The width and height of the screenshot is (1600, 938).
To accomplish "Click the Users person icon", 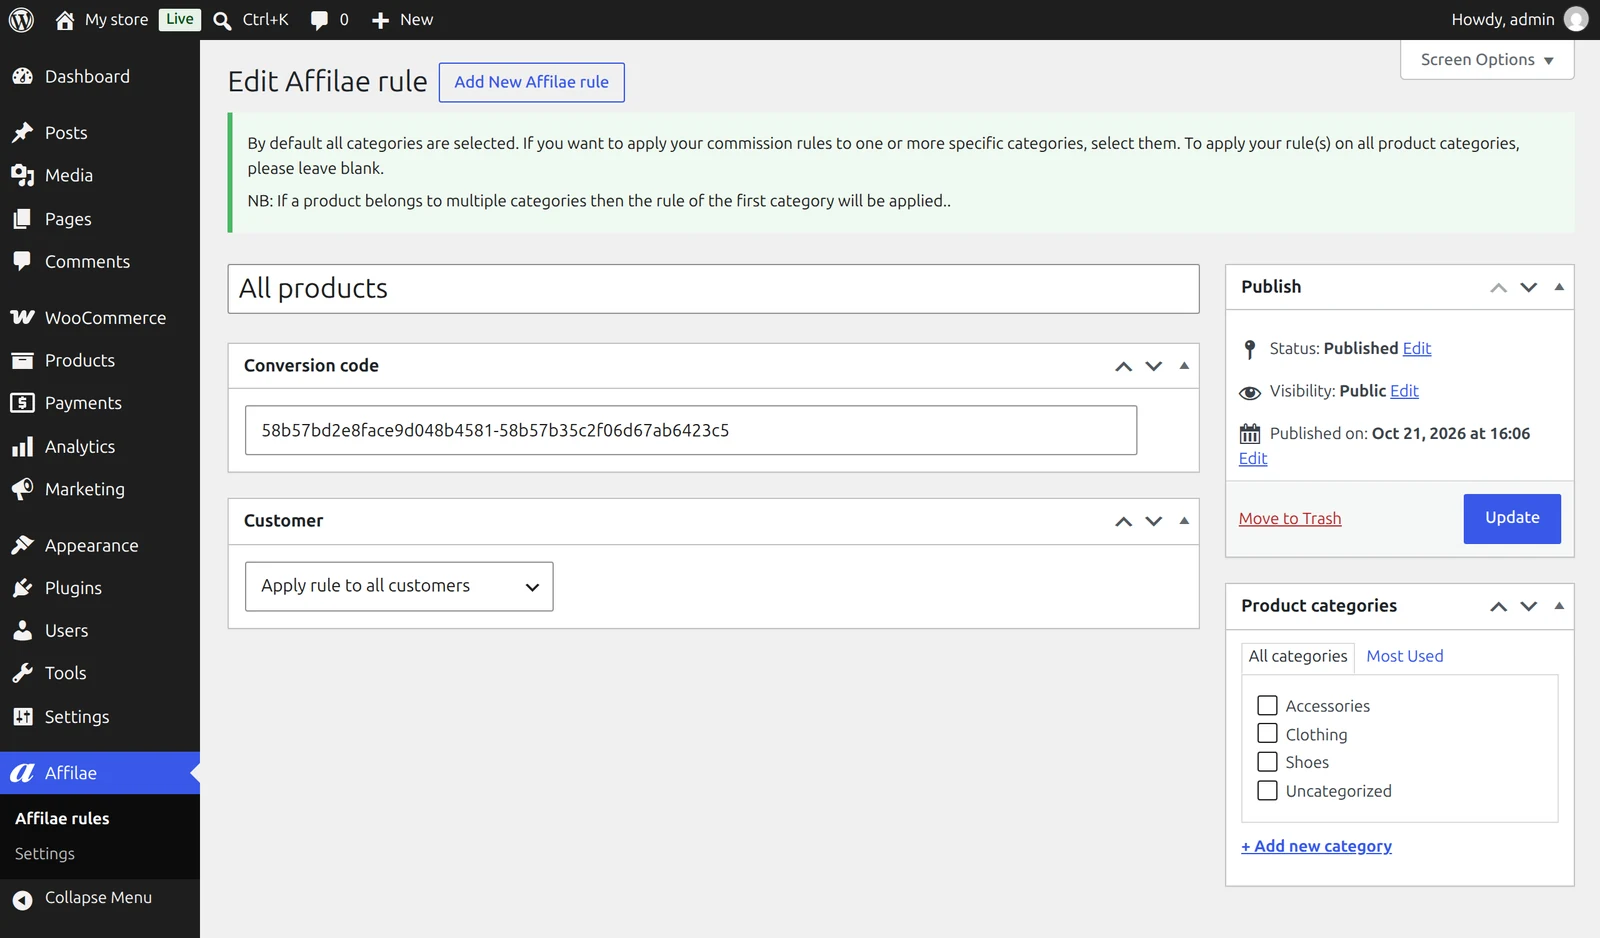I will pos(22,631).
